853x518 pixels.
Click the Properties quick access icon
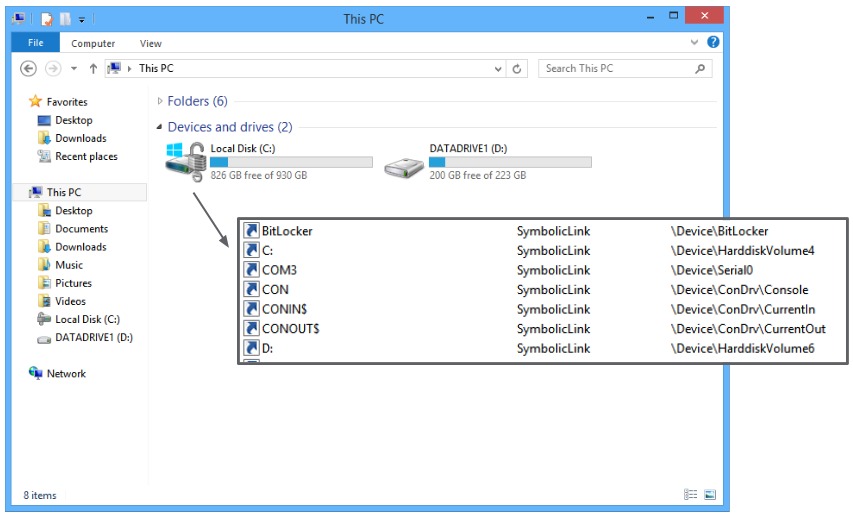pyautogui.click(x=47, y=19)
